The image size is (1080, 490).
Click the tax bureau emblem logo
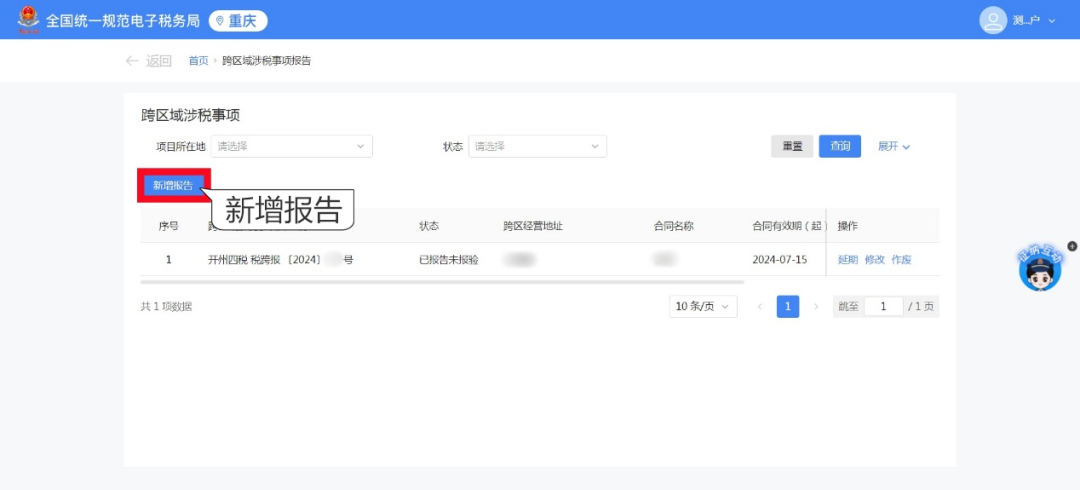tap(28, 20)
